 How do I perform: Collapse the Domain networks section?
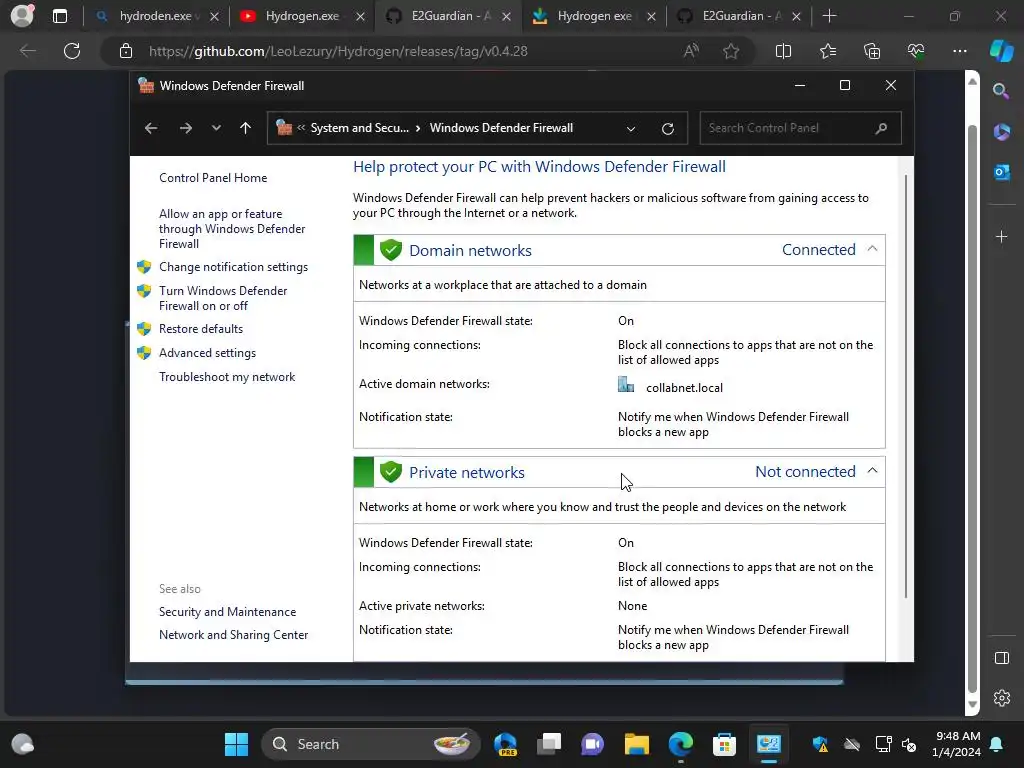click(872, 249)
